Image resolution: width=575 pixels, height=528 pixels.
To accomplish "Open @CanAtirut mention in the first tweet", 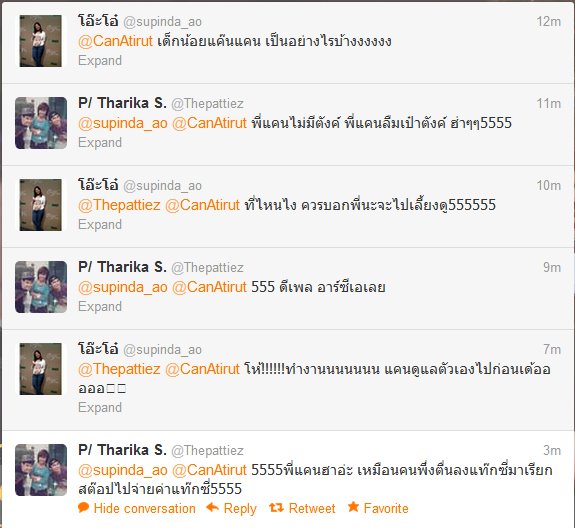I will (115, 41).
